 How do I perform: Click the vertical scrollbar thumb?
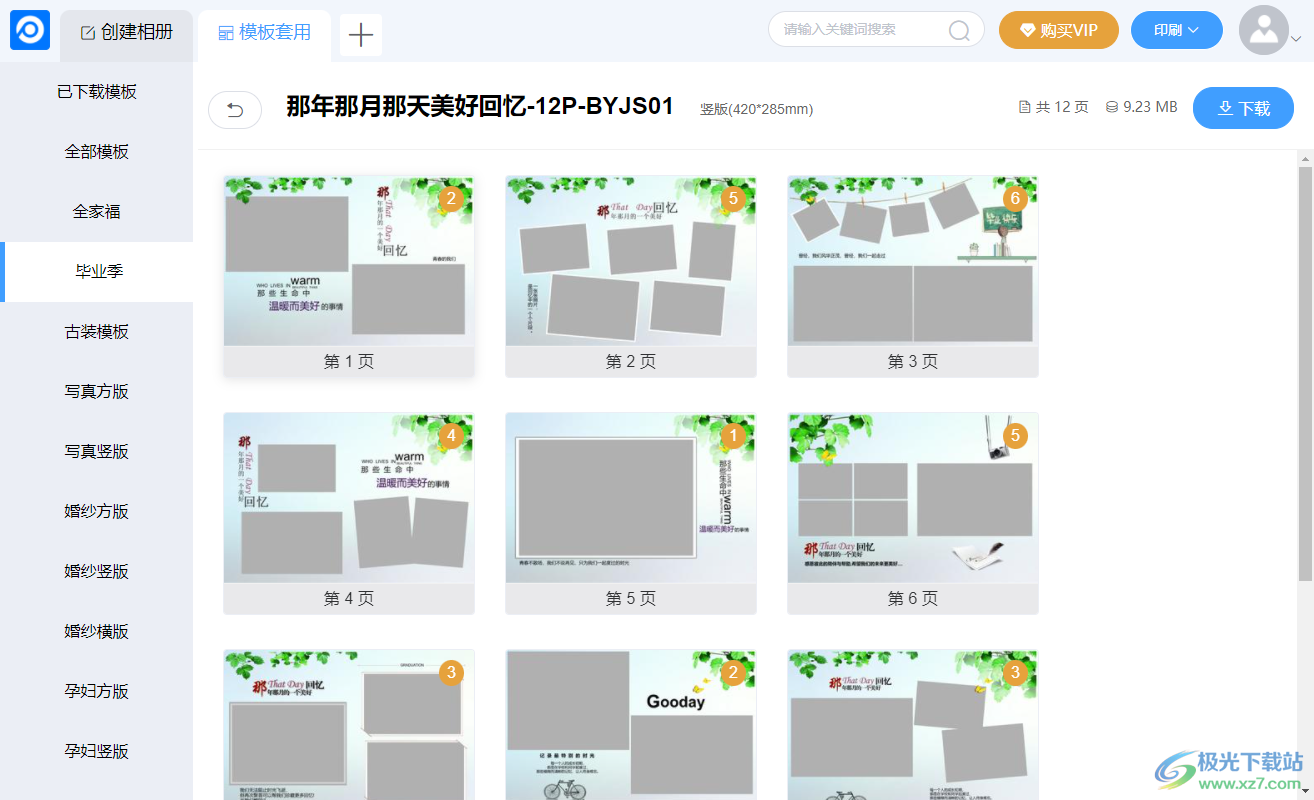[x=1305, y=373]
